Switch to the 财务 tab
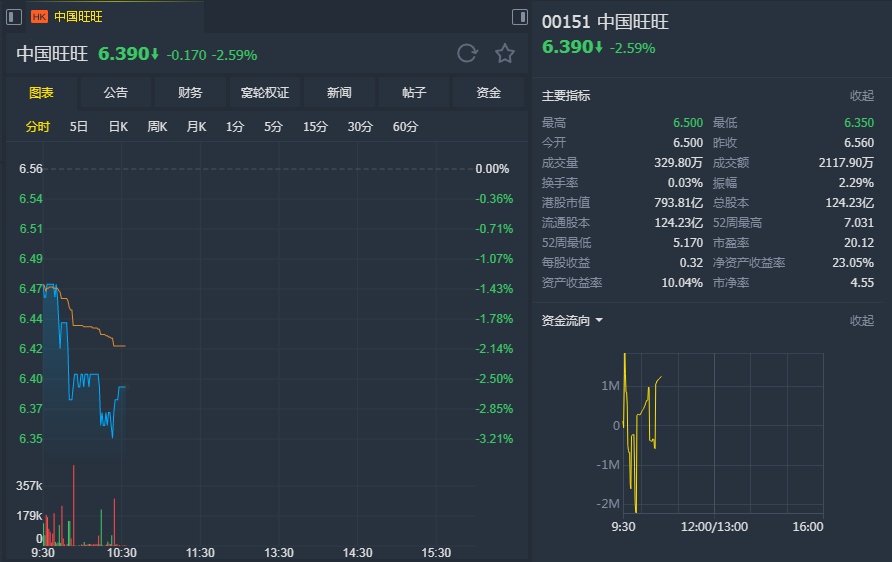 (190, 93)
